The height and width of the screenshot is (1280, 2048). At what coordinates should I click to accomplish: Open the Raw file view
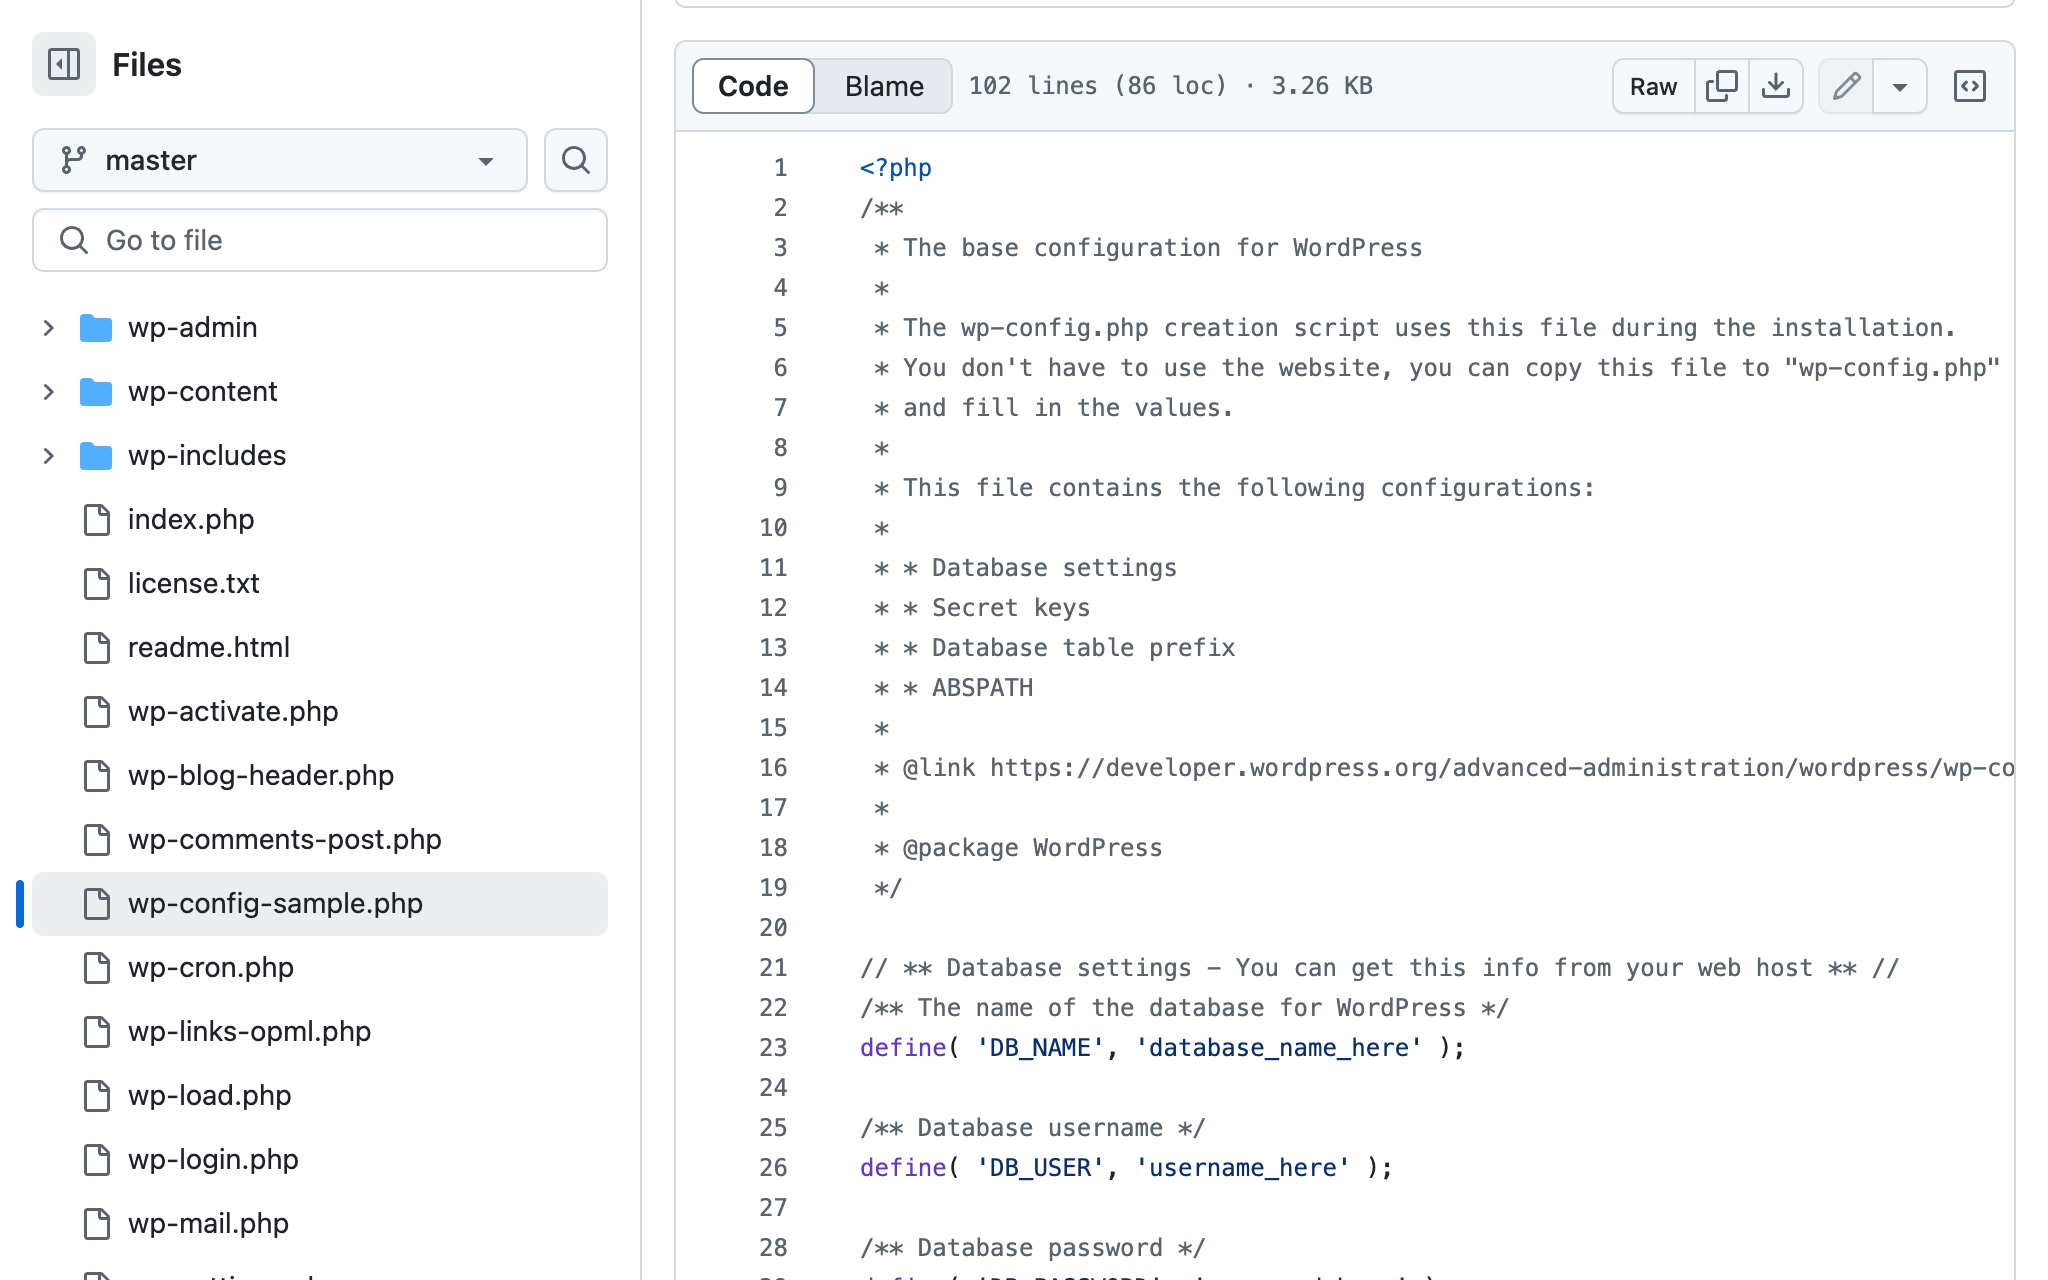pyautogui.click(x=1653, y=86)
